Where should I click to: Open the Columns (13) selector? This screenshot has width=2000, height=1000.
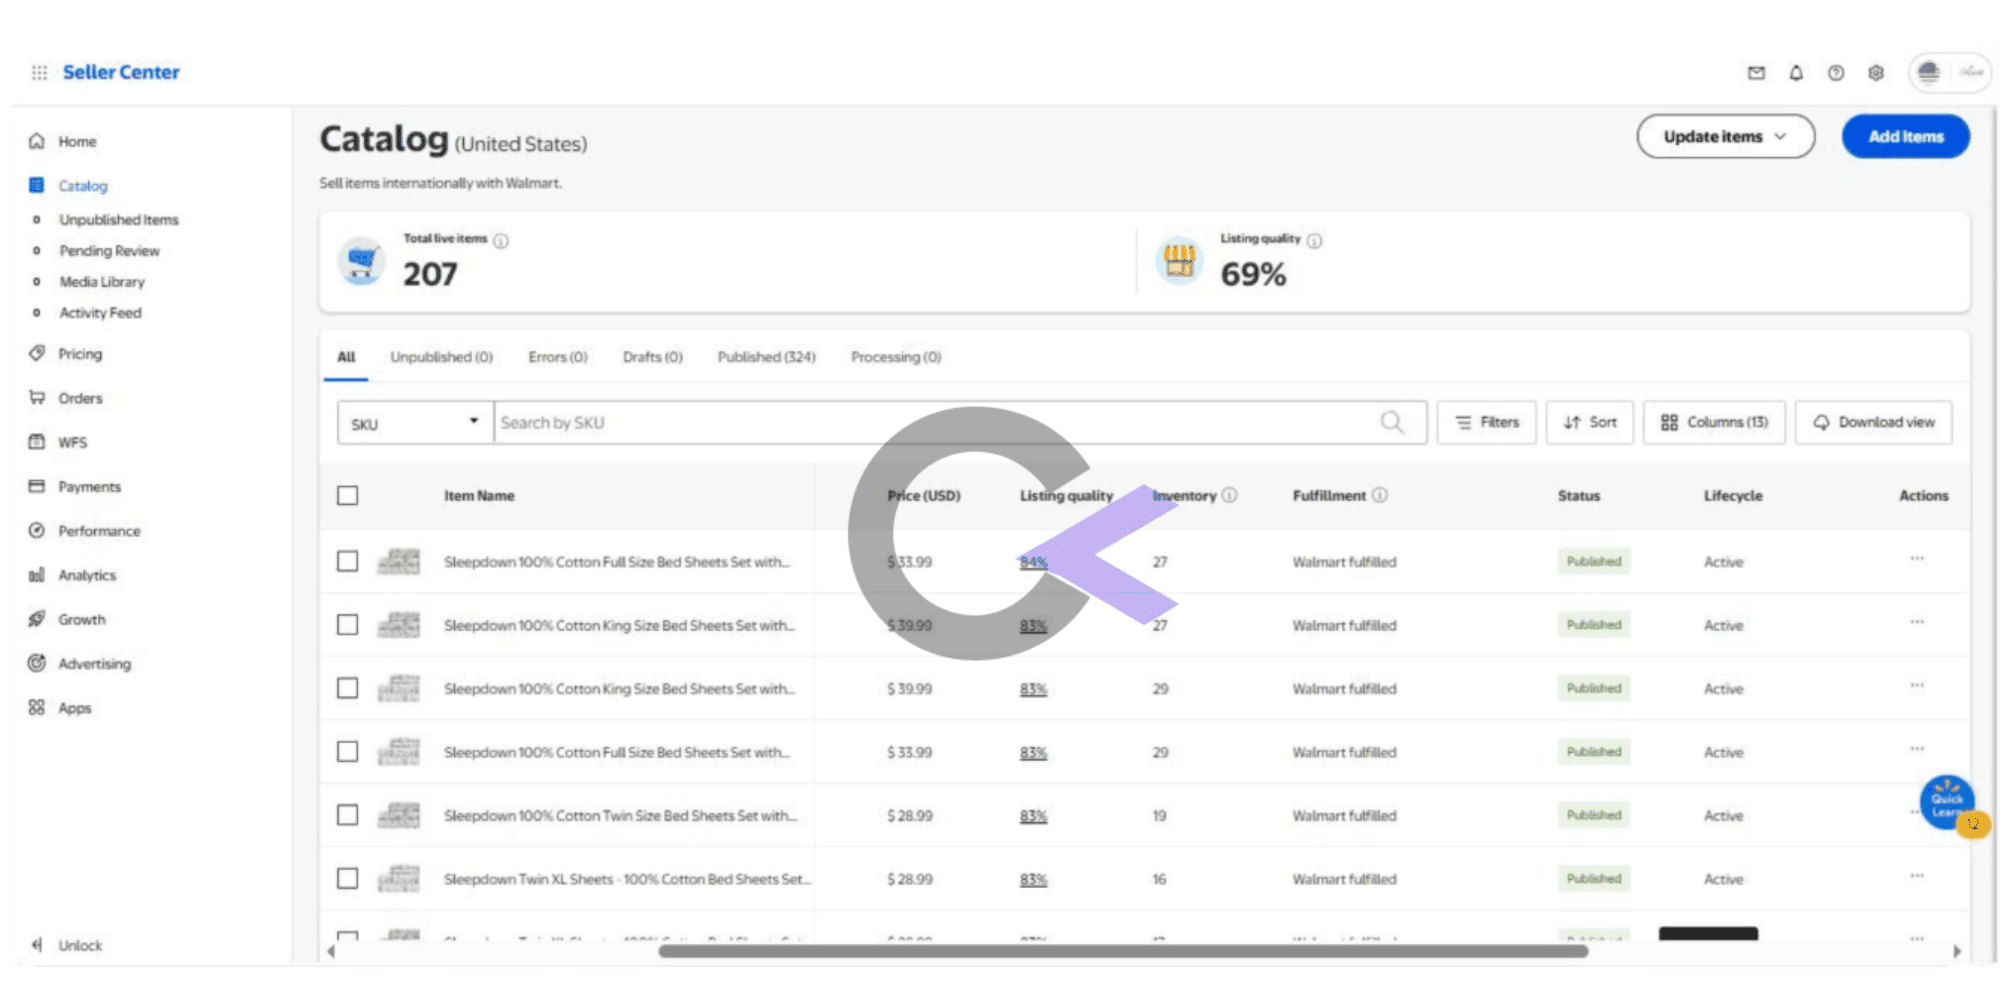(1714, 422)
